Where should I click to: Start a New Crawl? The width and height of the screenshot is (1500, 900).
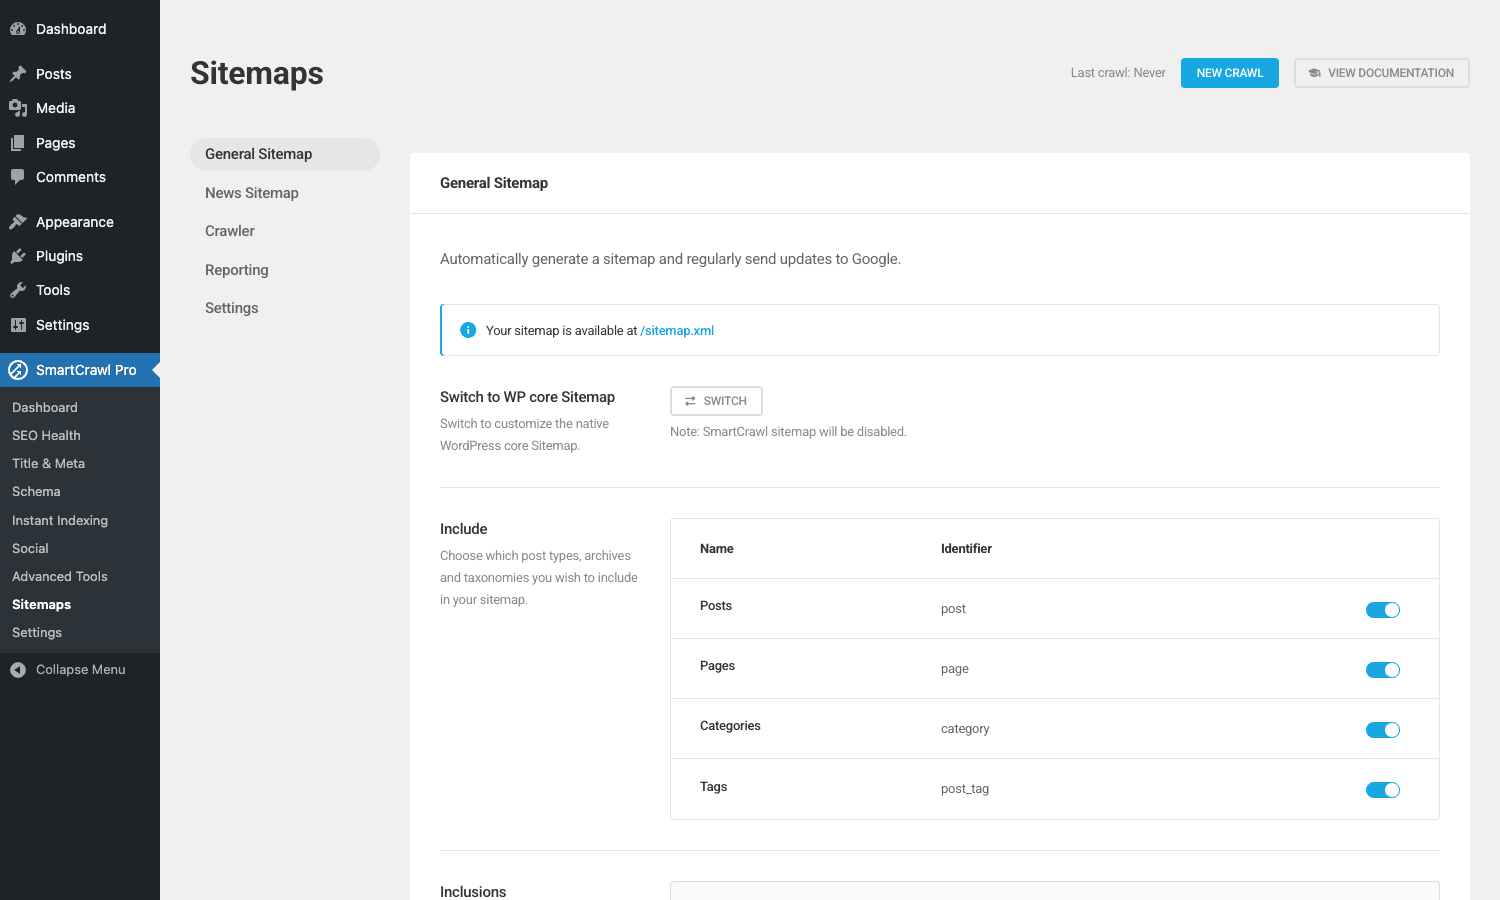pyautogui.click(x=1230, y=73)
